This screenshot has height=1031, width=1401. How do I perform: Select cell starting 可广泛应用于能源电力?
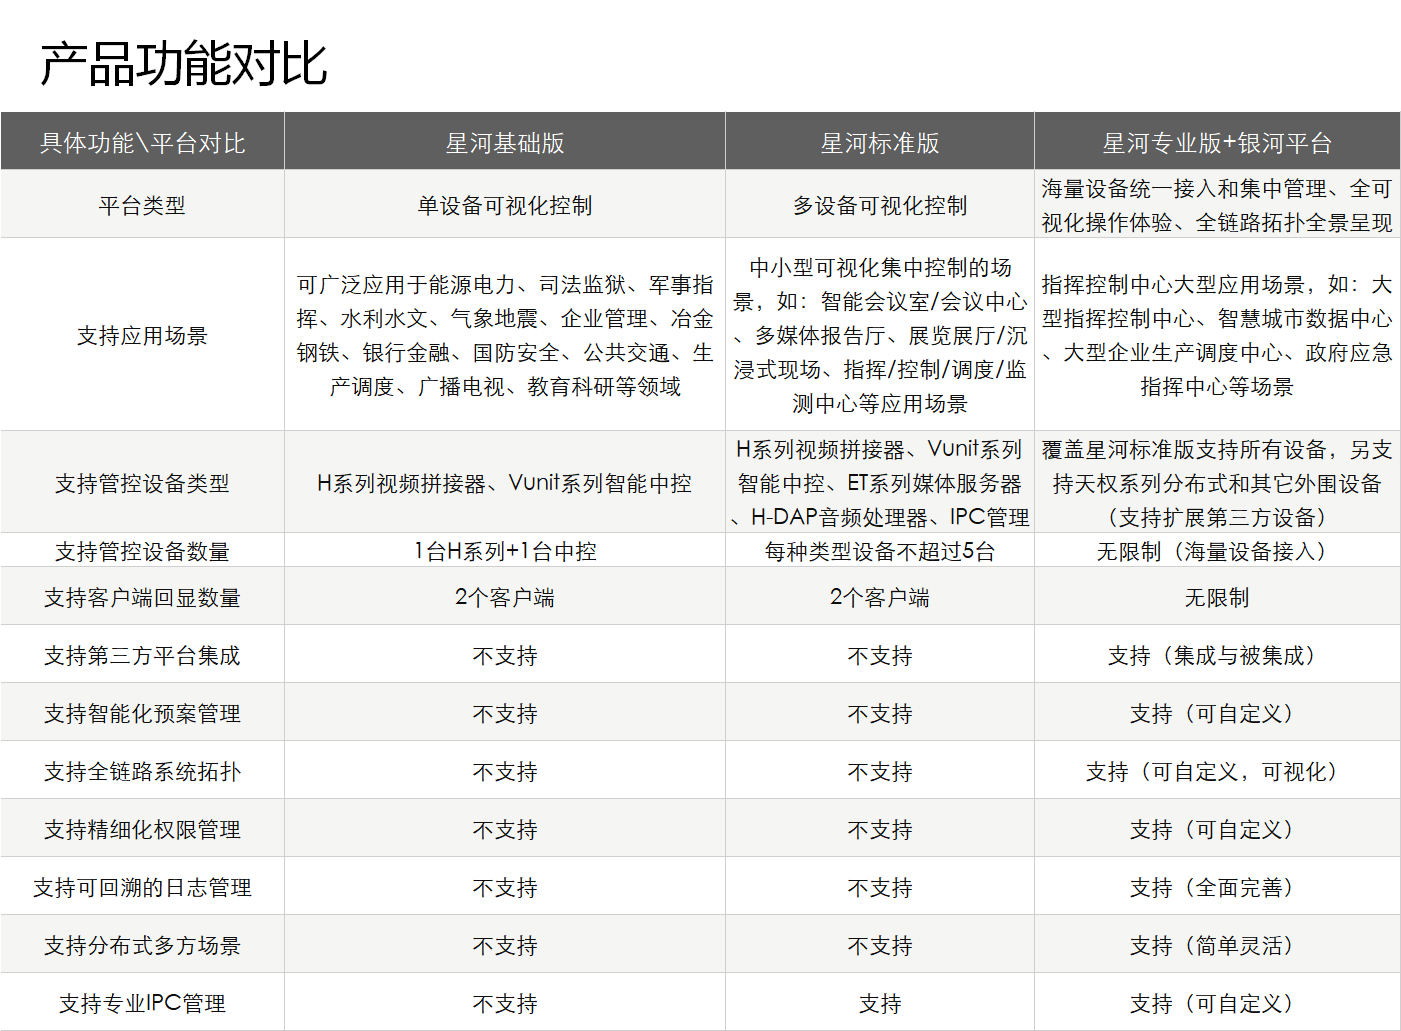pyautogui.click(x=504, y=336)
